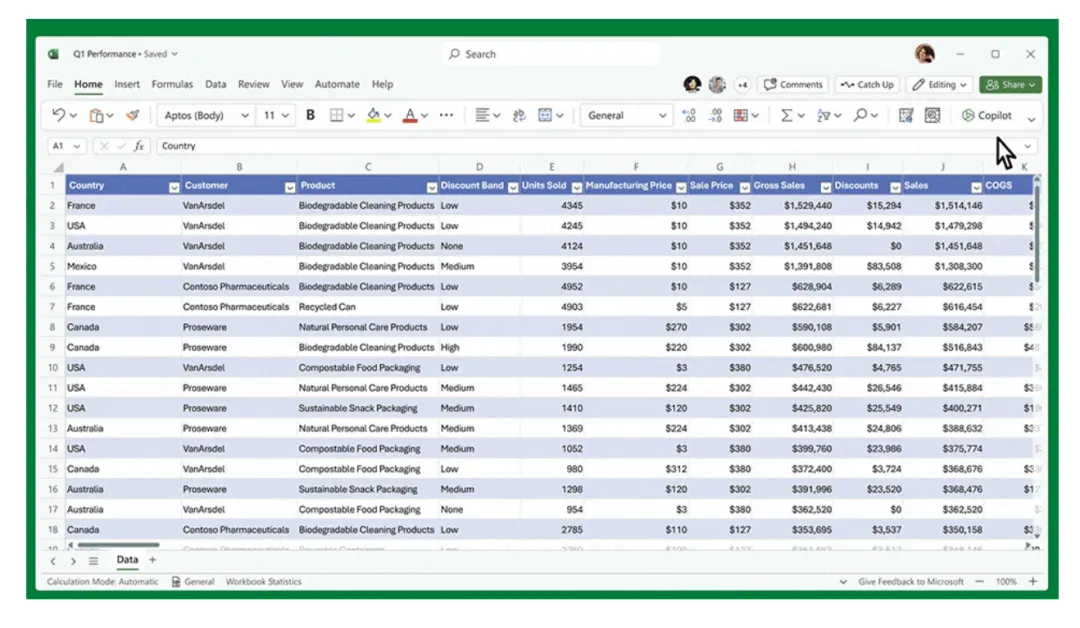Image resolution: width=1080 pixels, height=628 pixels.
Task: Click the Find magnifier icon
Action: pyautogui.click(x=862, y=115)
